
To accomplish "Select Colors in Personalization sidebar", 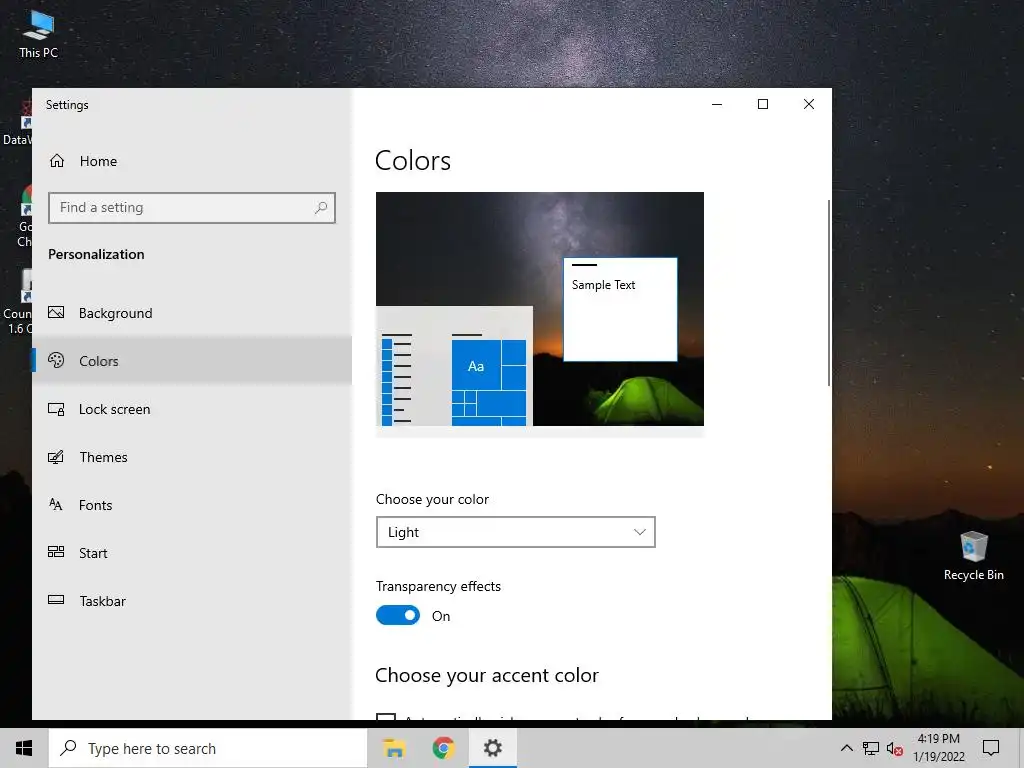I will tap(192, 360).
